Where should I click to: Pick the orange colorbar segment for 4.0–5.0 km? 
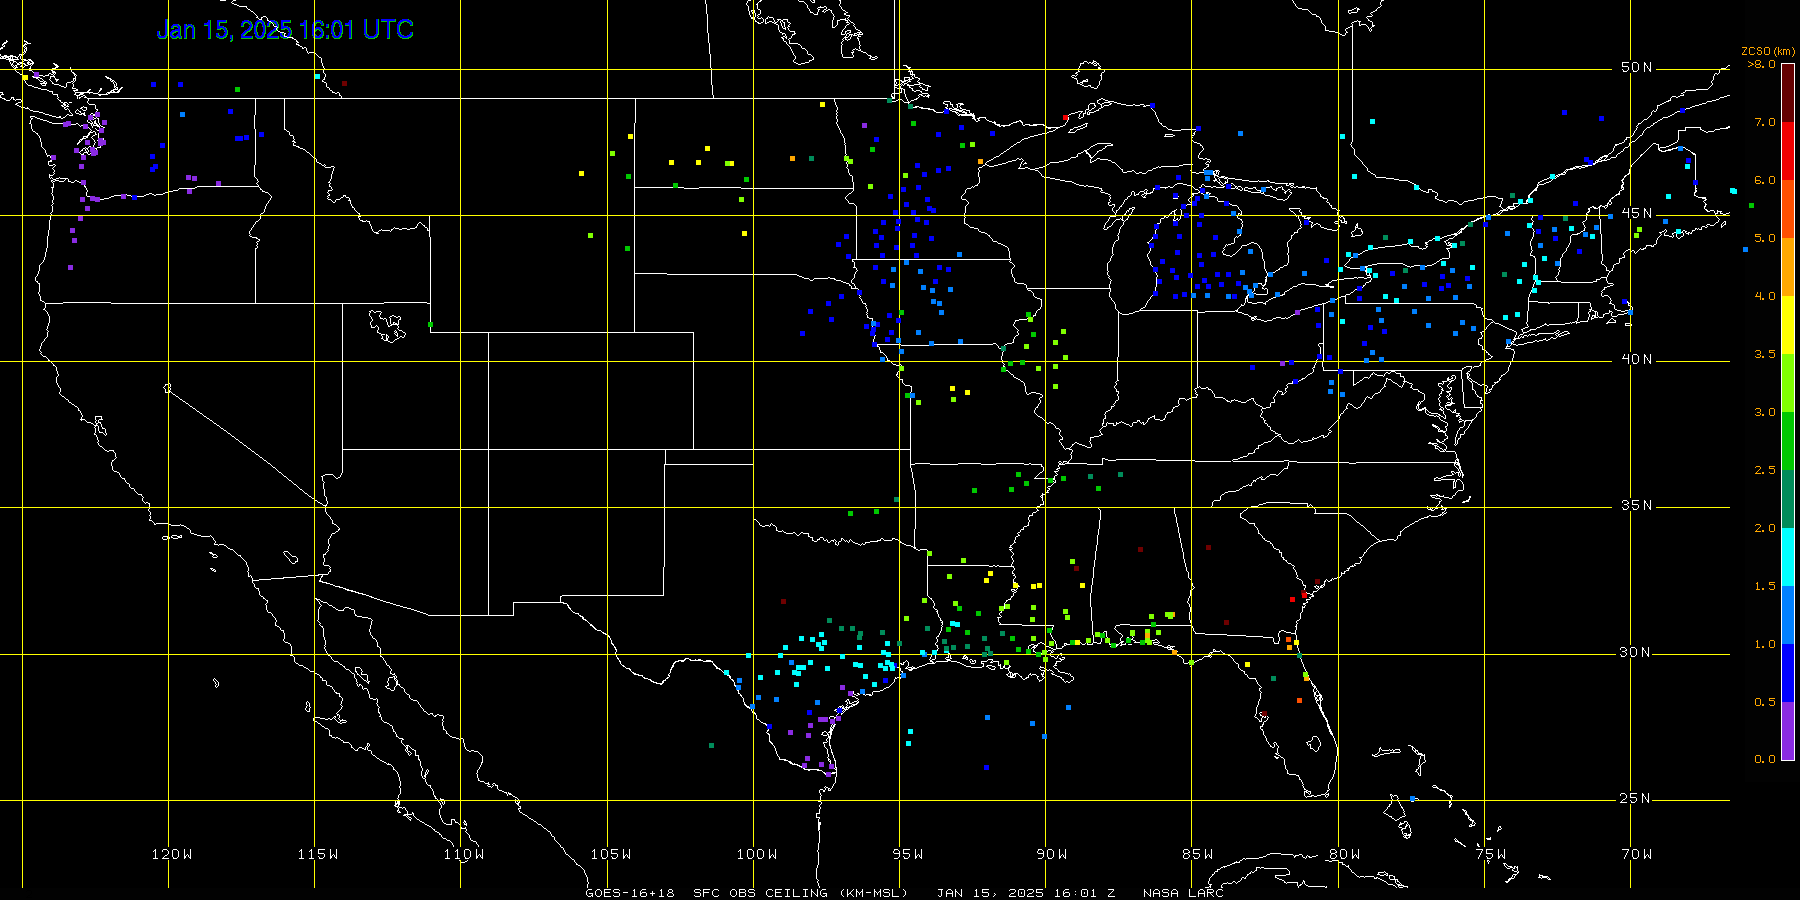[1788, 267]
